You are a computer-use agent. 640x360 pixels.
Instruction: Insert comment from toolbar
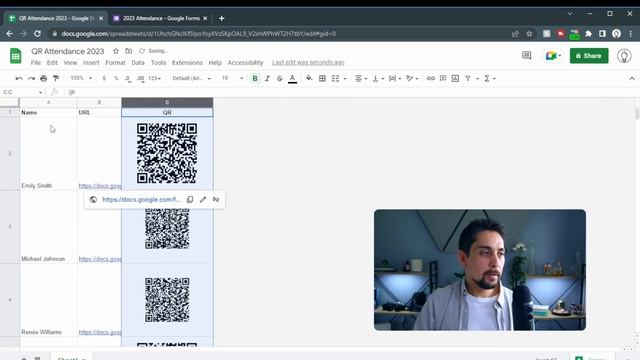coord(443,78)
